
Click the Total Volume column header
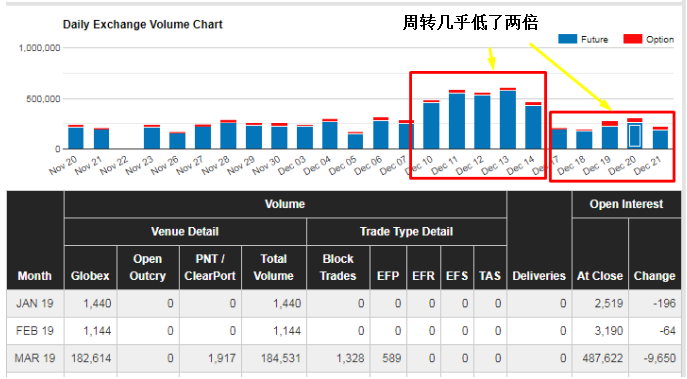(x=274, y=267)
